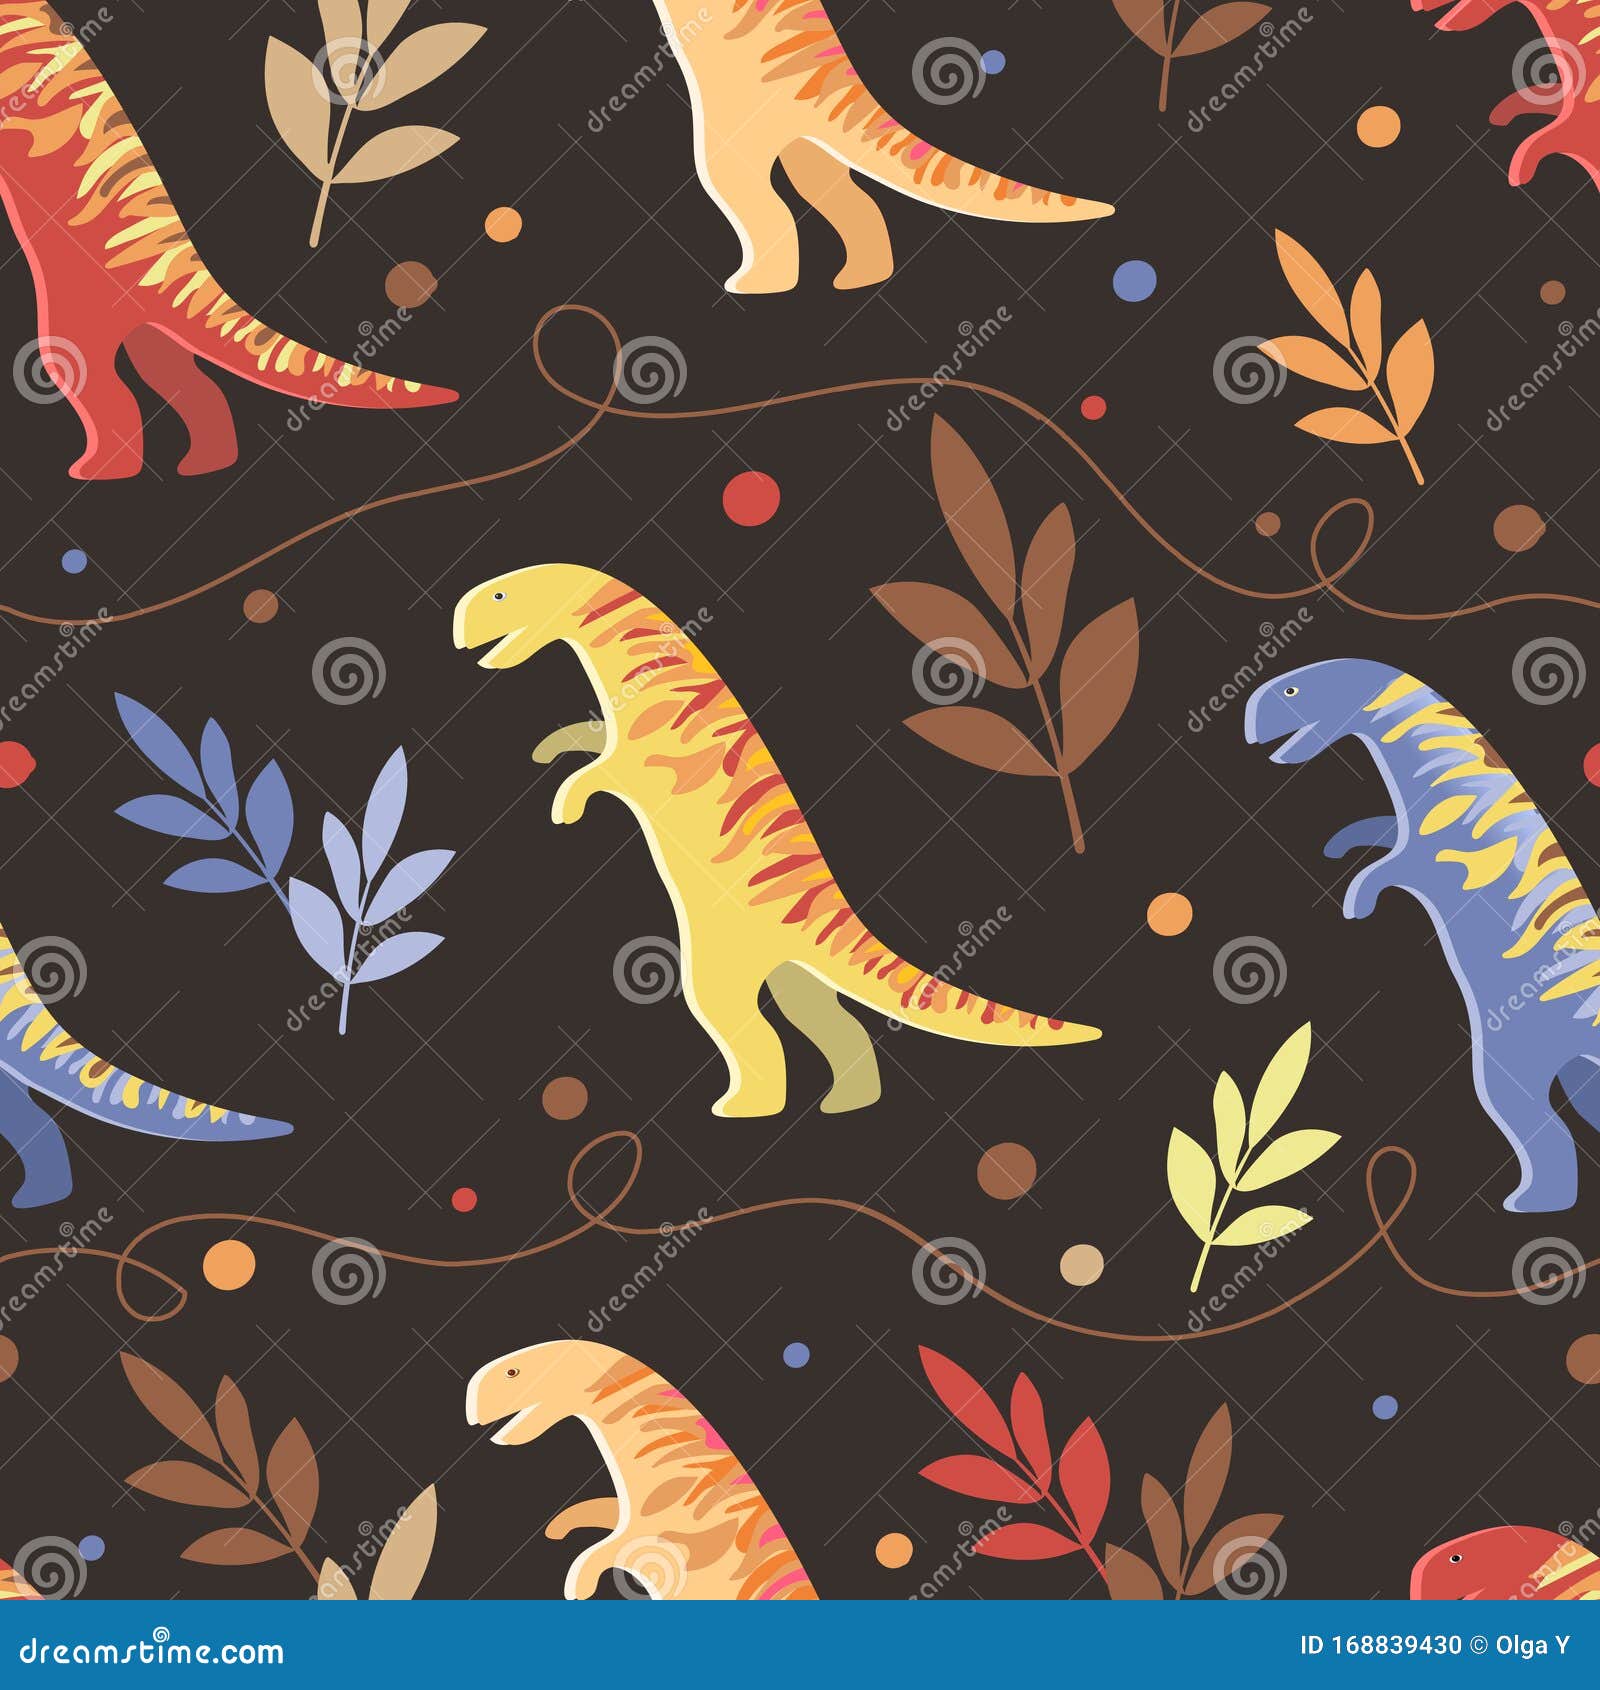Select the blue leaf branch on the left
This screenshot has height=1690, width=1600.
tap(200, 830)
